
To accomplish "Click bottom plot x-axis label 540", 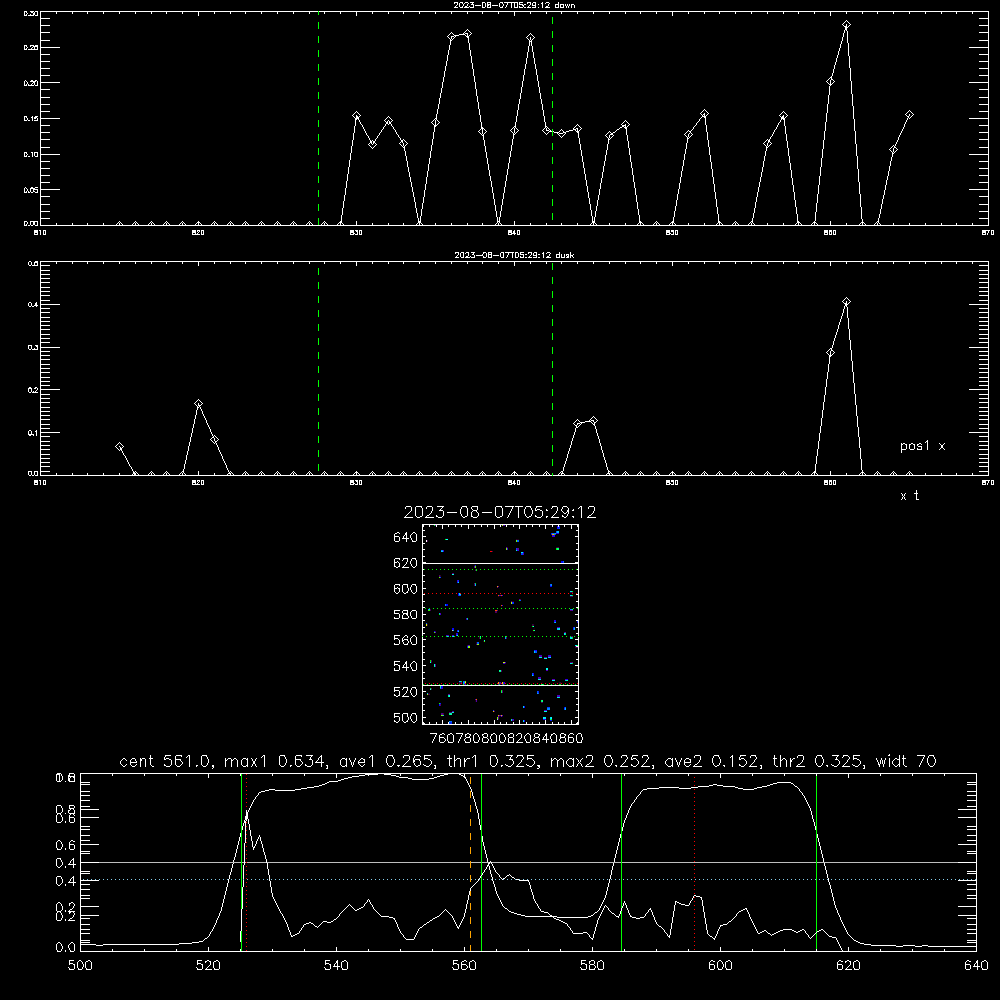I will click(x=336, y=966).
